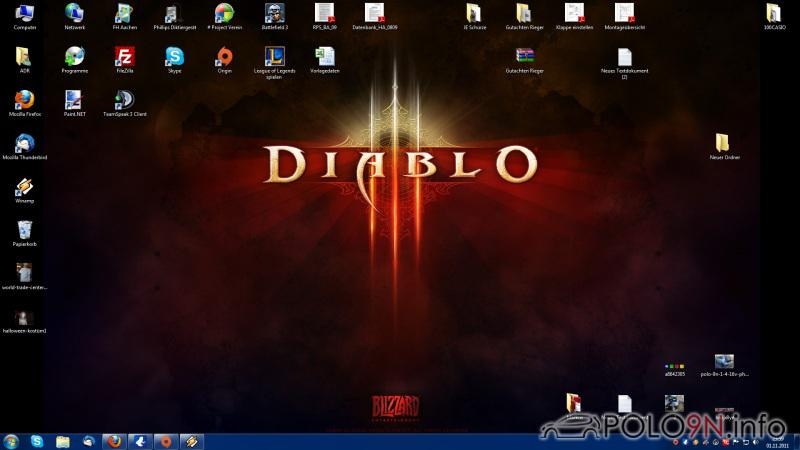
Task: Click the taskbar clock and date
Action: [777, 442]
